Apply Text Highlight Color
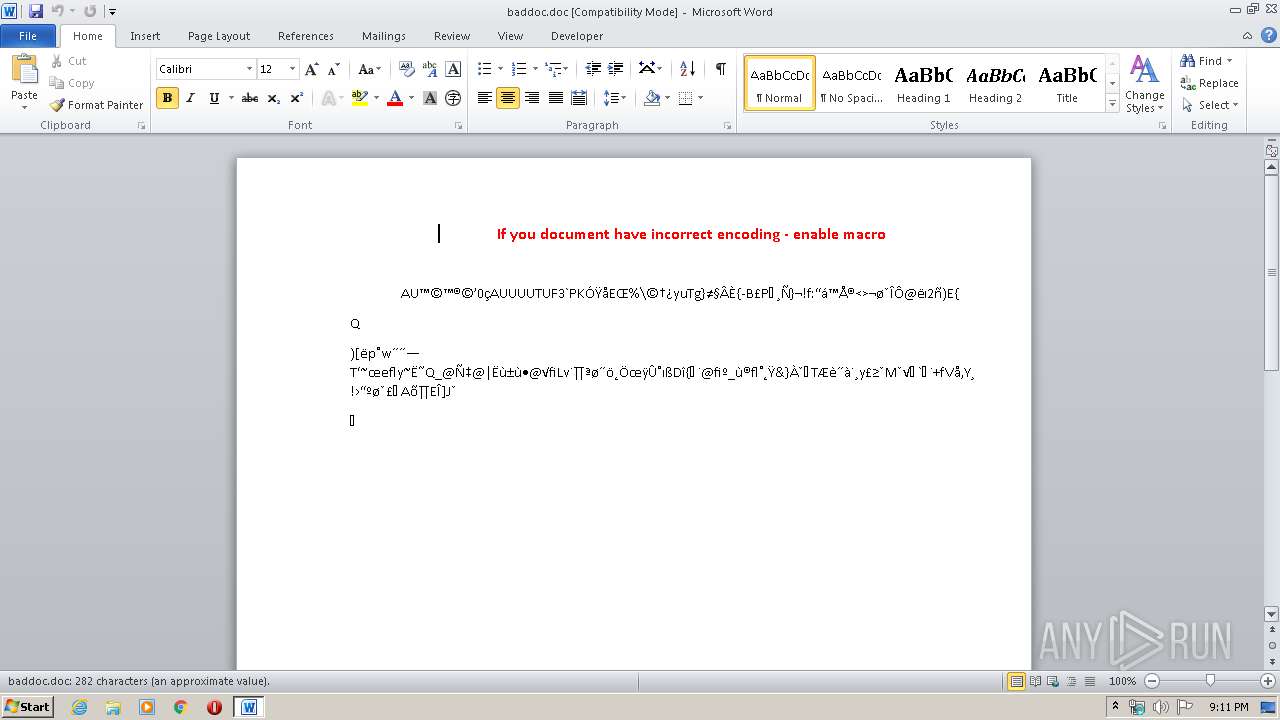 point(360,98)
